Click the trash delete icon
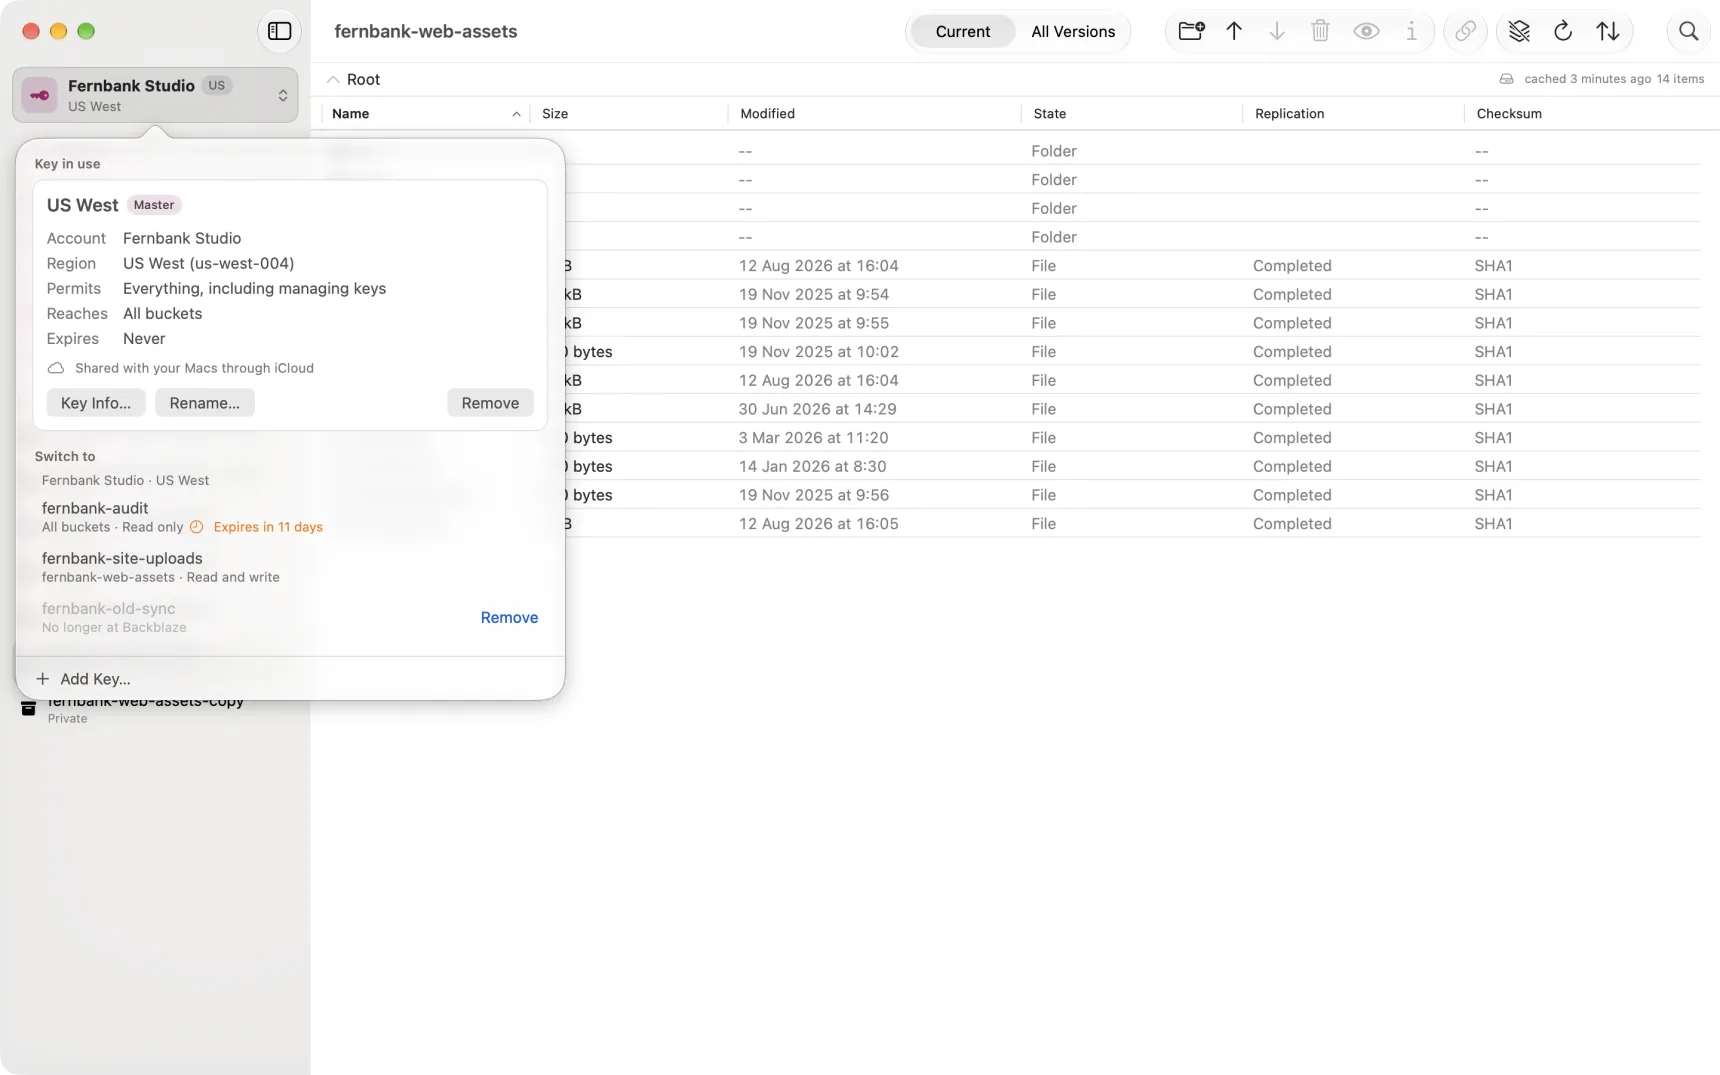The height and width of the screenshot is (1075, 1720). click(1320, 31)
